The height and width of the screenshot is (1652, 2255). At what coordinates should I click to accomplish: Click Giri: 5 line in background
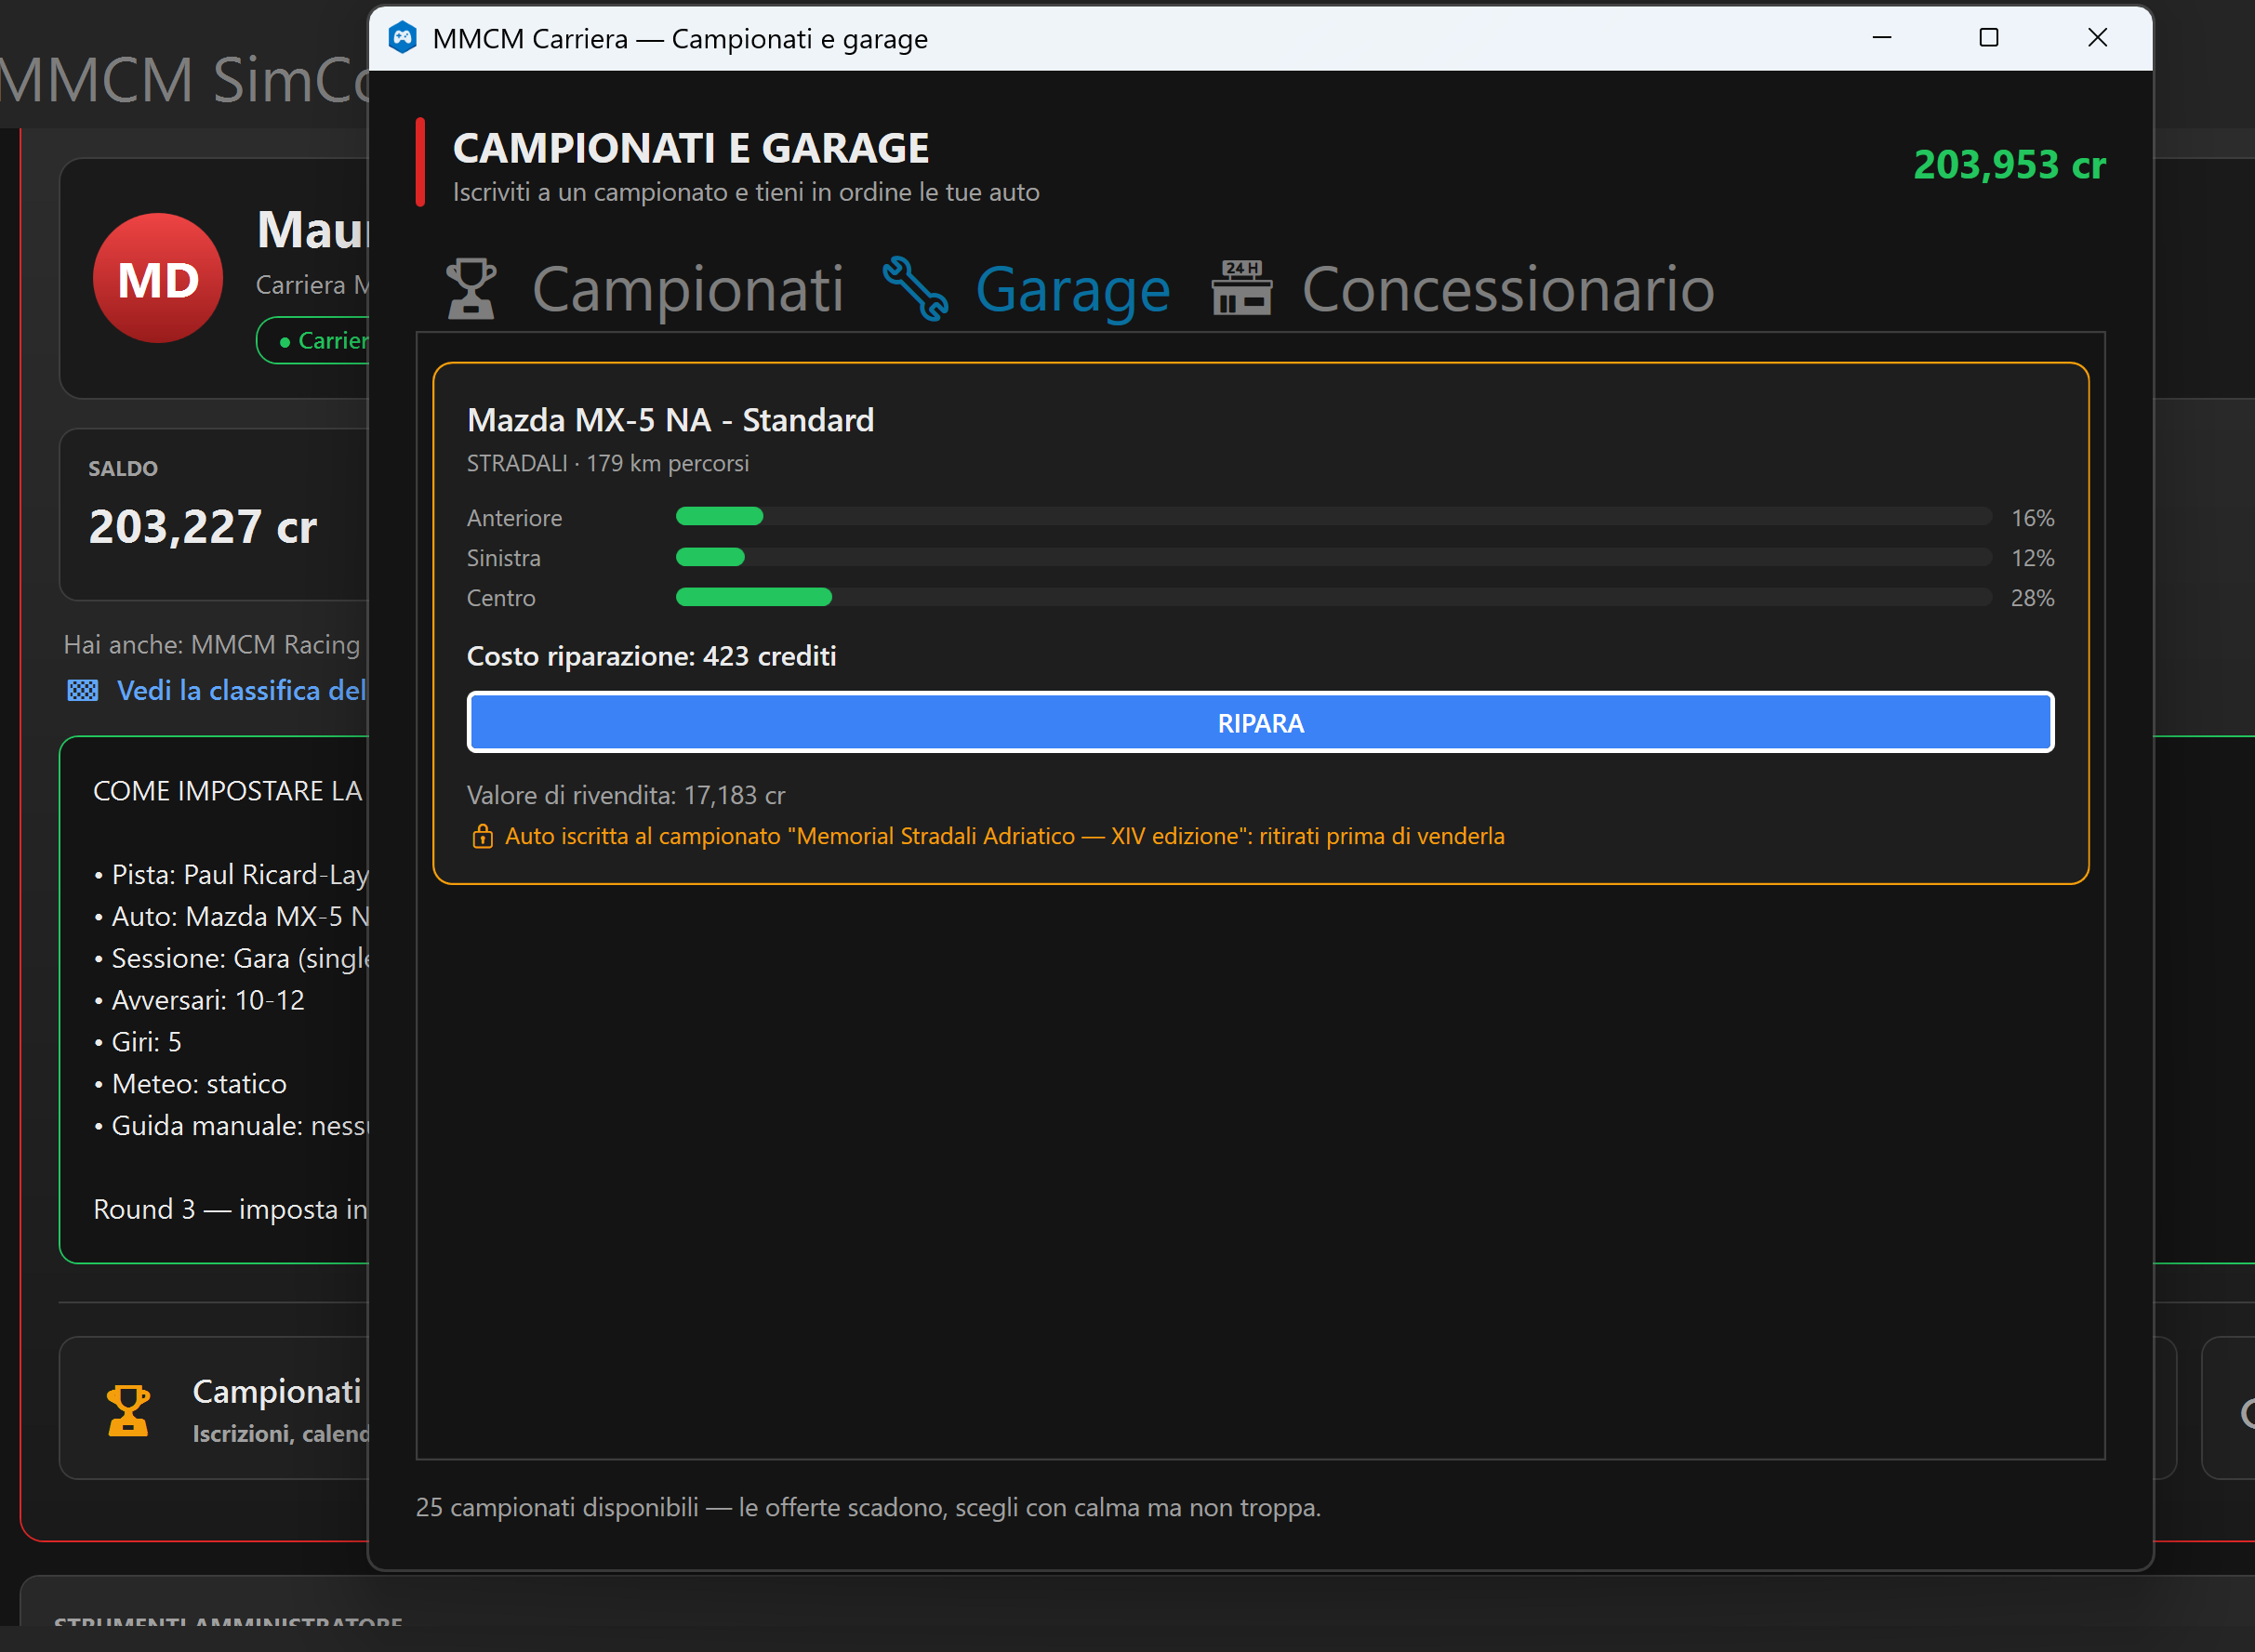[x=137, y=1042]
